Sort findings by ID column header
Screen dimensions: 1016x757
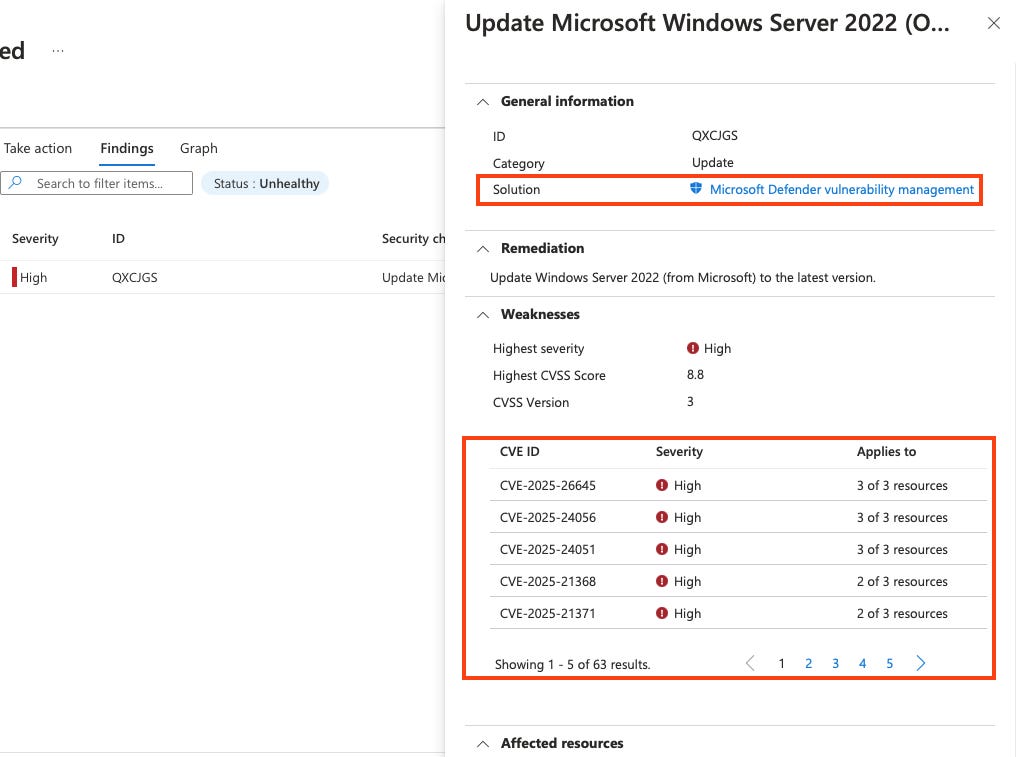coord(118,239)
